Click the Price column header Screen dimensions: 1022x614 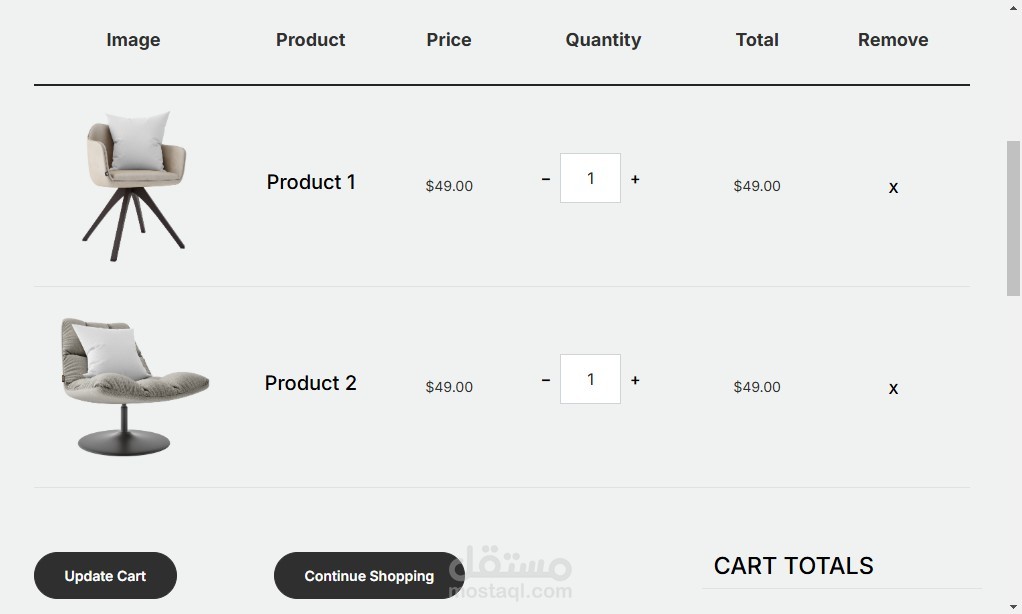[x=449, y=40]
